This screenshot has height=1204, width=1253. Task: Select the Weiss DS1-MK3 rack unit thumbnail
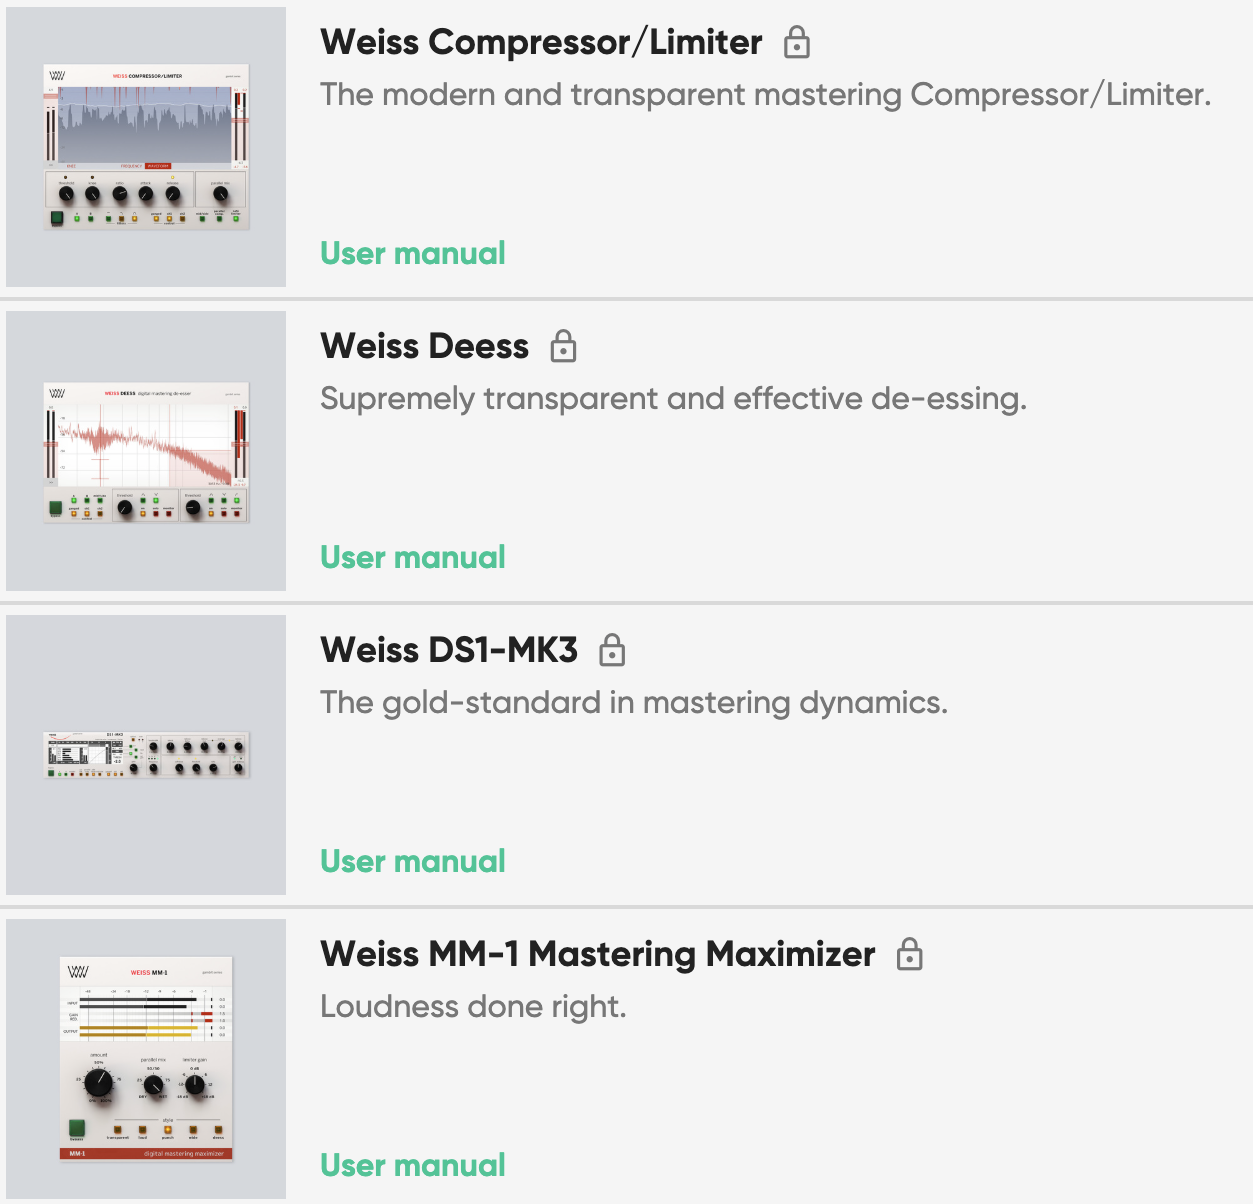(146, 754)
